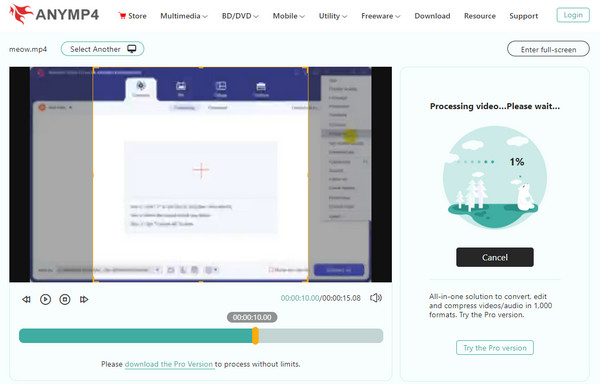Click monitor icon in Select Another button
600x384 pixels.
click(132, 49)
